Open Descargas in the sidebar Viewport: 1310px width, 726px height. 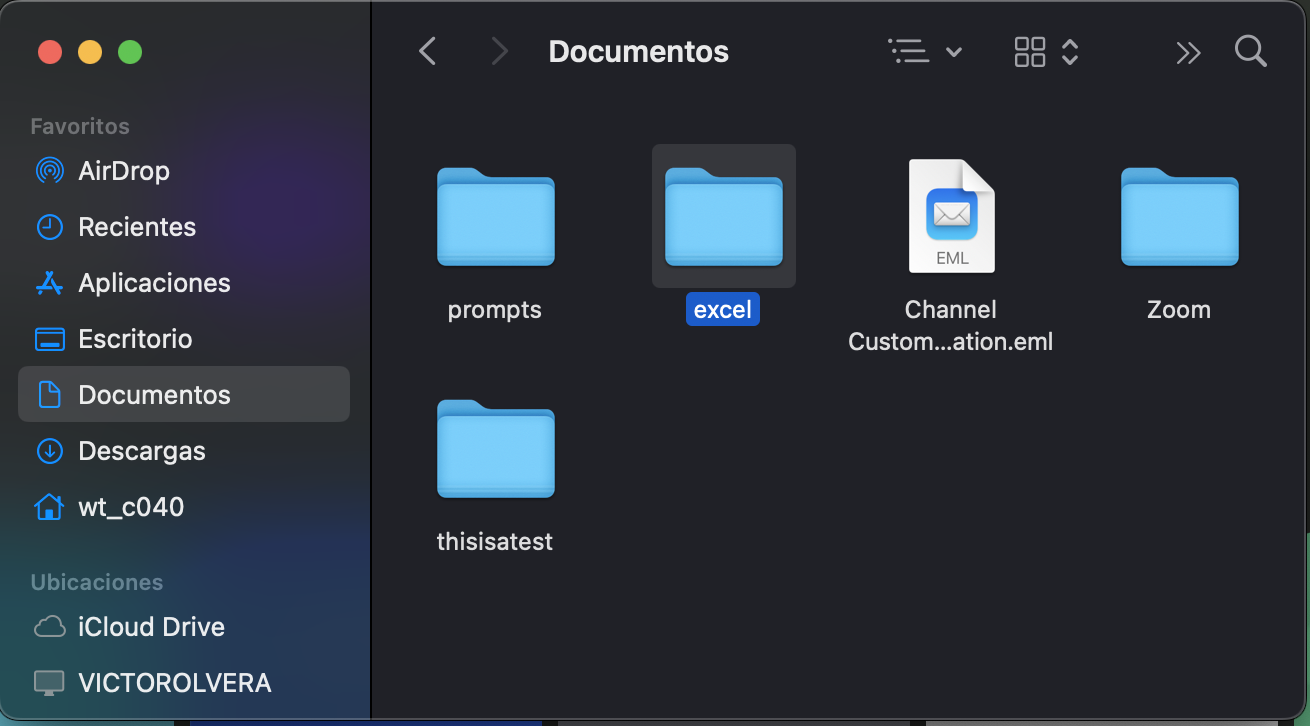(142, 451)
